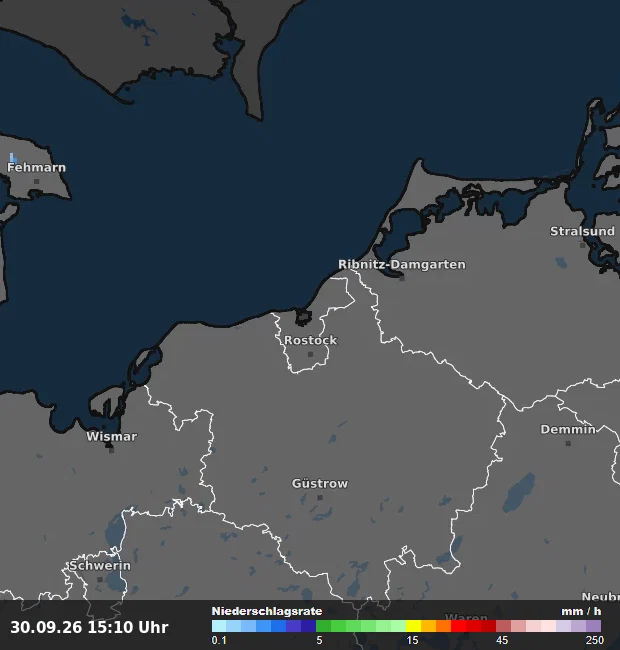Click the light blue rain echo on Fehmarn
The height and width of the screenshot is (650, 620).
pos(13,158)
